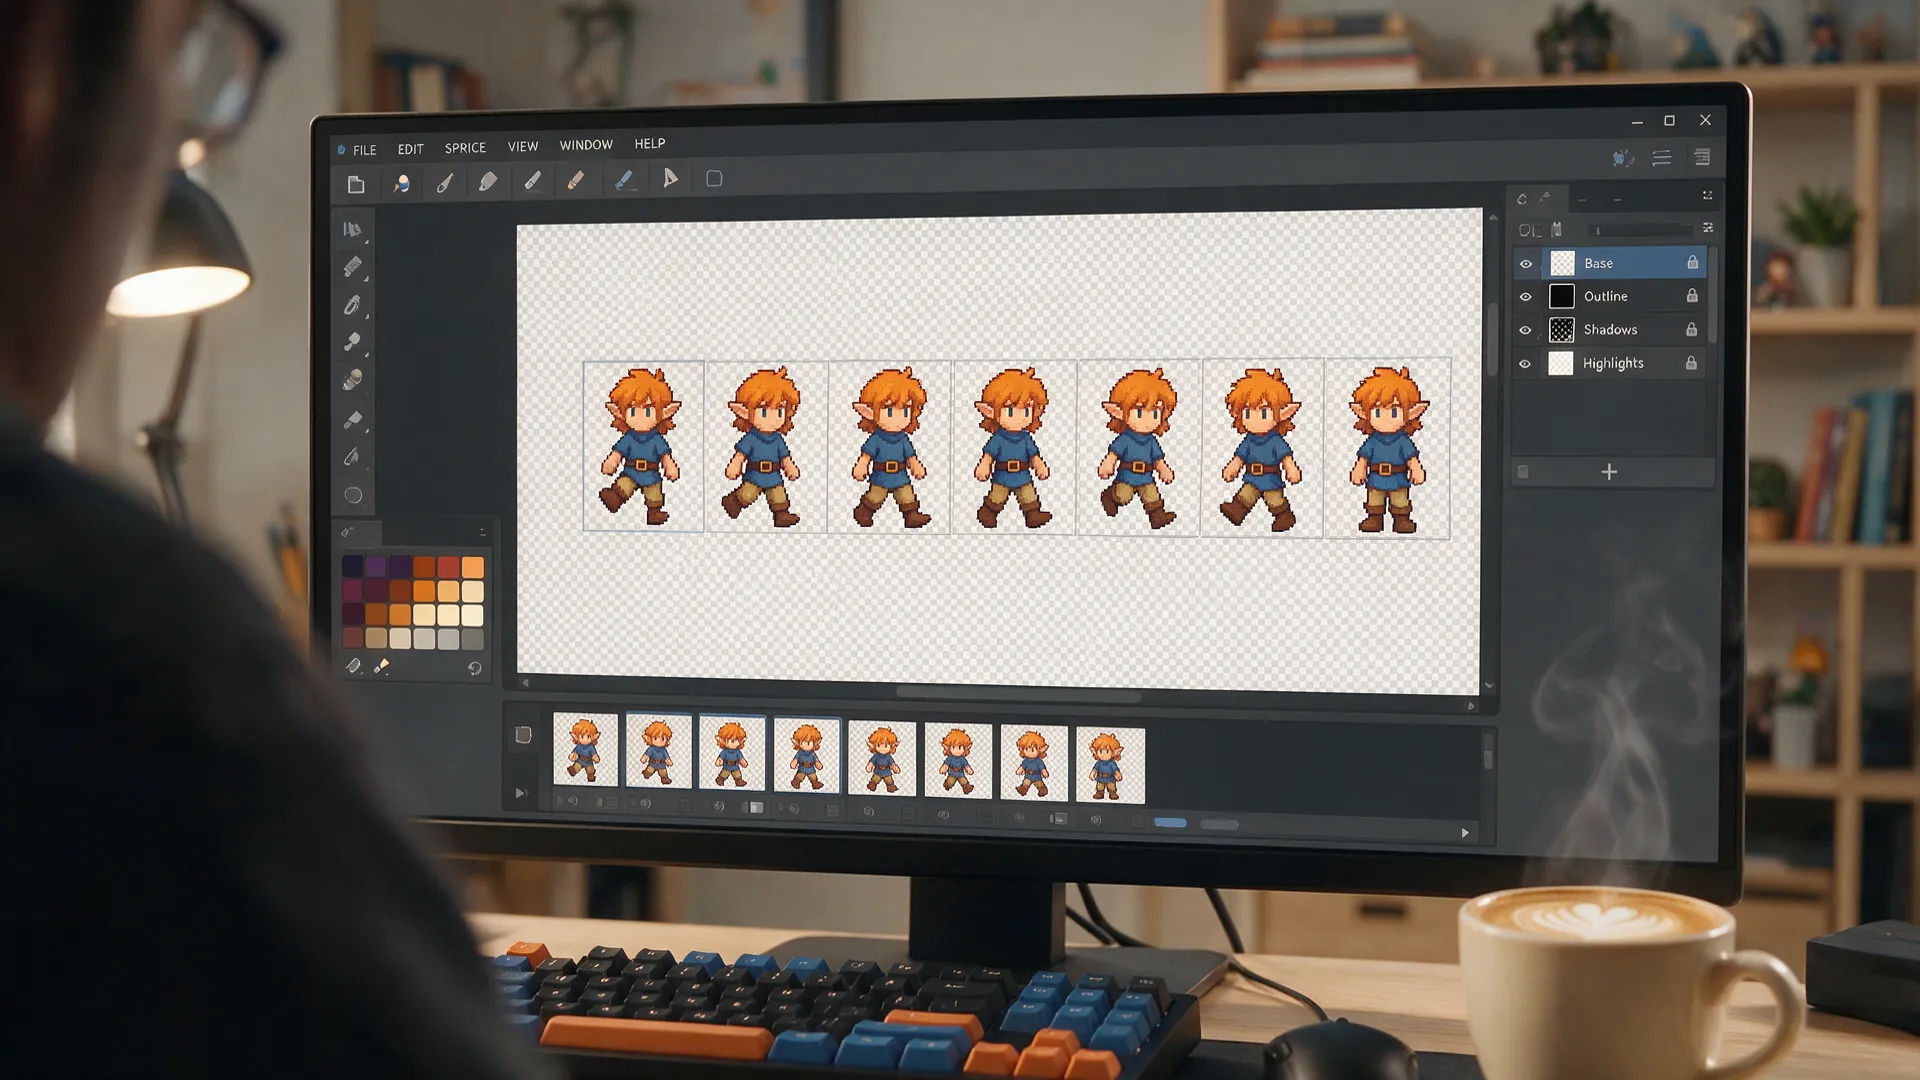
Task: Select the ellipse tool in left column
Action: tap(353, 495)
